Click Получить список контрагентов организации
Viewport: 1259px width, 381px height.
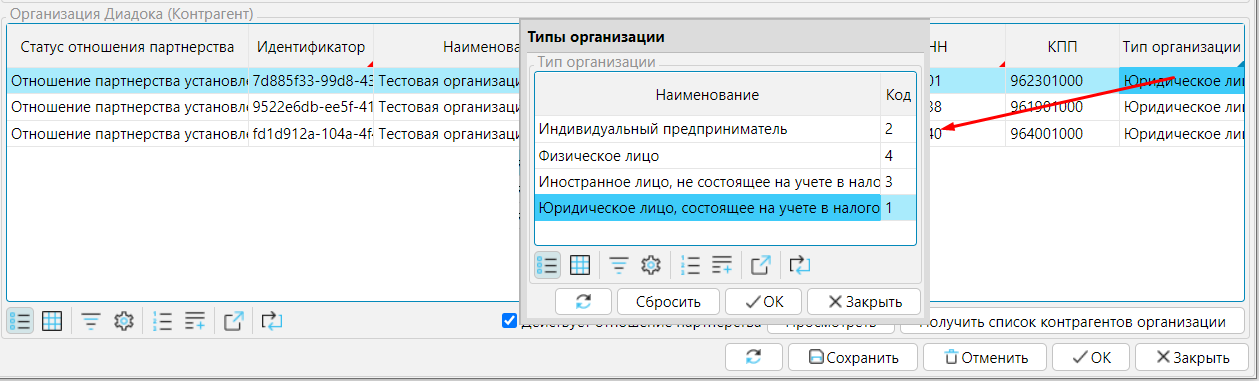coord(1072,322)
